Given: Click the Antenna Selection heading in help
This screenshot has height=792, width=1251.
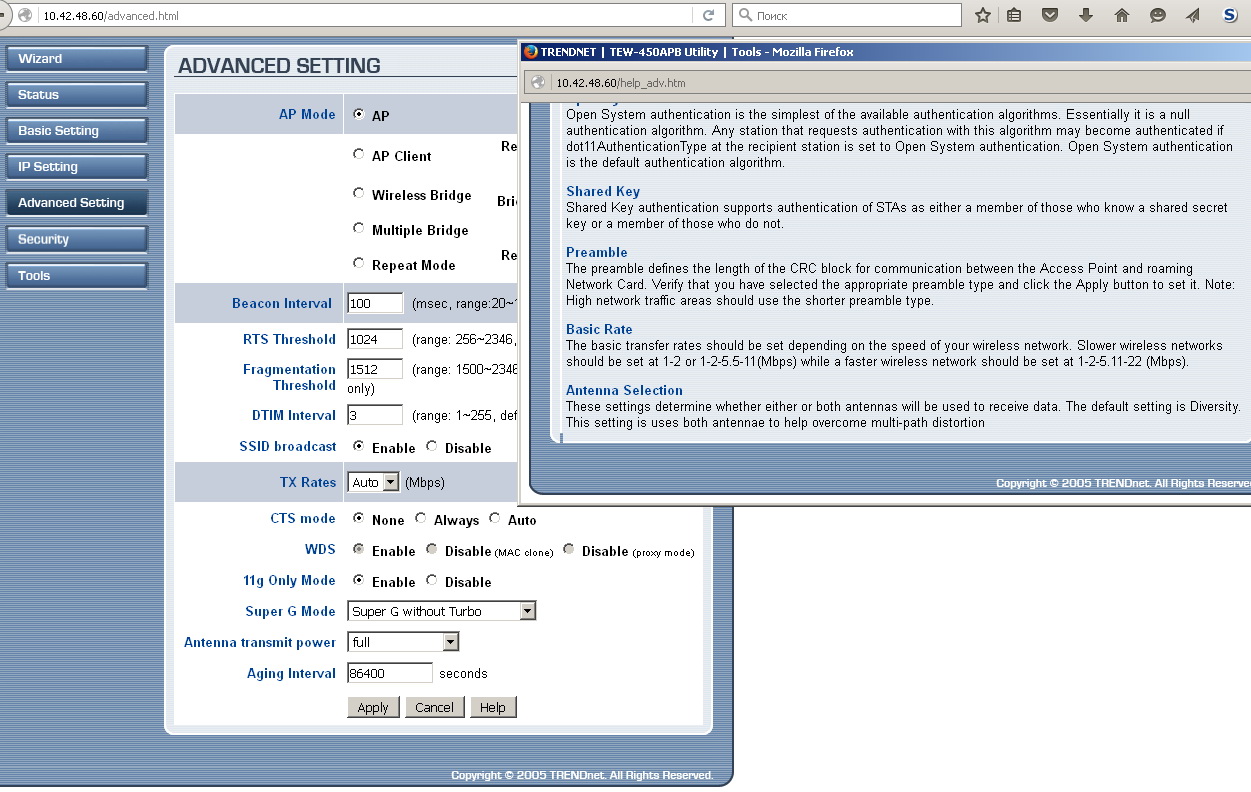Looking at the screenshot, I should (x=624, y=390).
